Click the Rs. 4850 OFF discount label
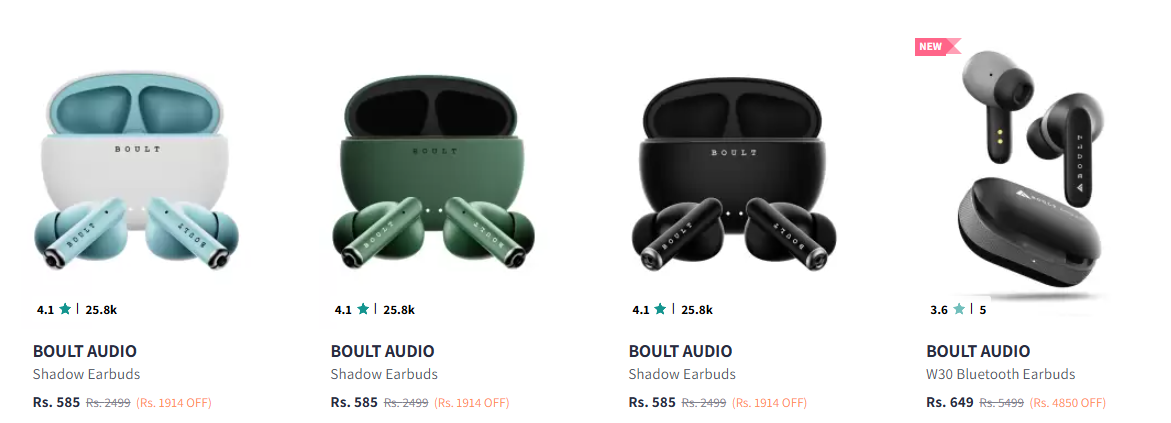The width and height of the screenshot is (1171, 423). click(1067, 403)
